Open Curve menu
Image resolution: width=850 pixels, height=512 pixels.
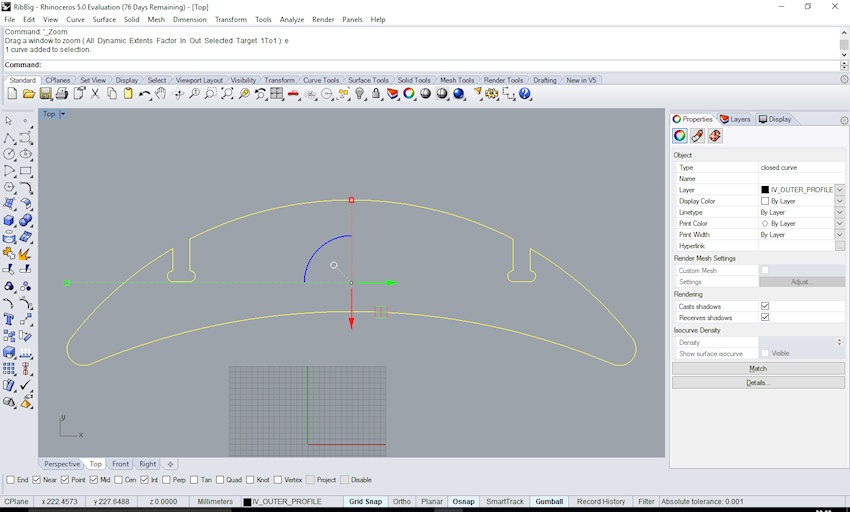[x=75, y=20]
